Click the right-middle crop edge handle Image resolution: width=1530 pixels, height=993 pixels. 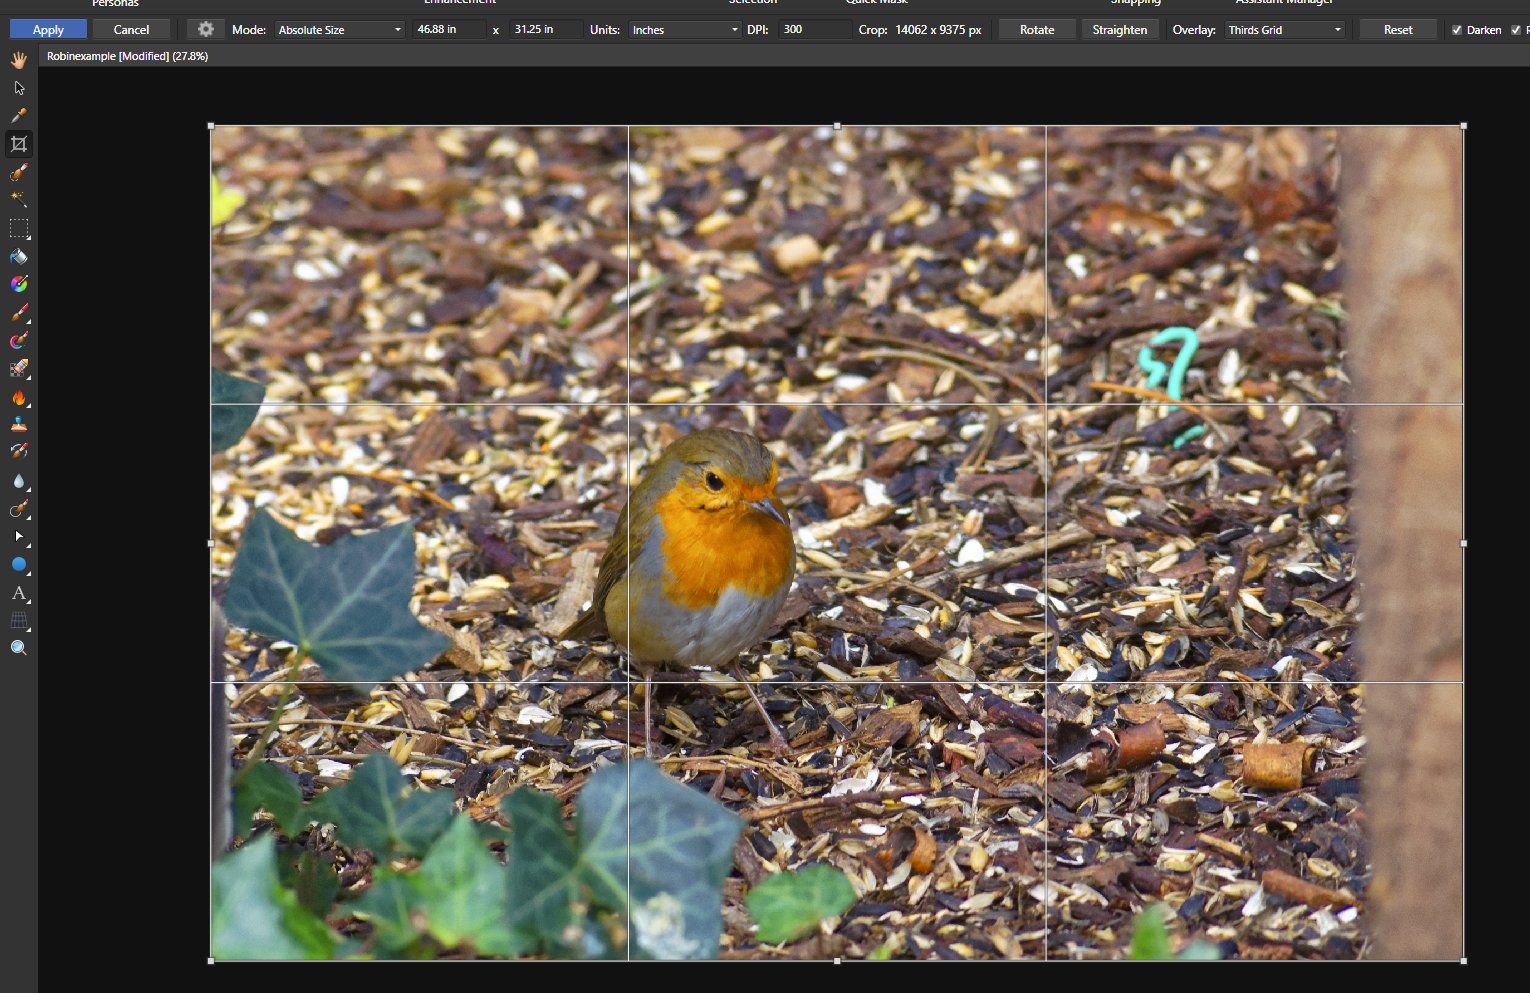1464,543
